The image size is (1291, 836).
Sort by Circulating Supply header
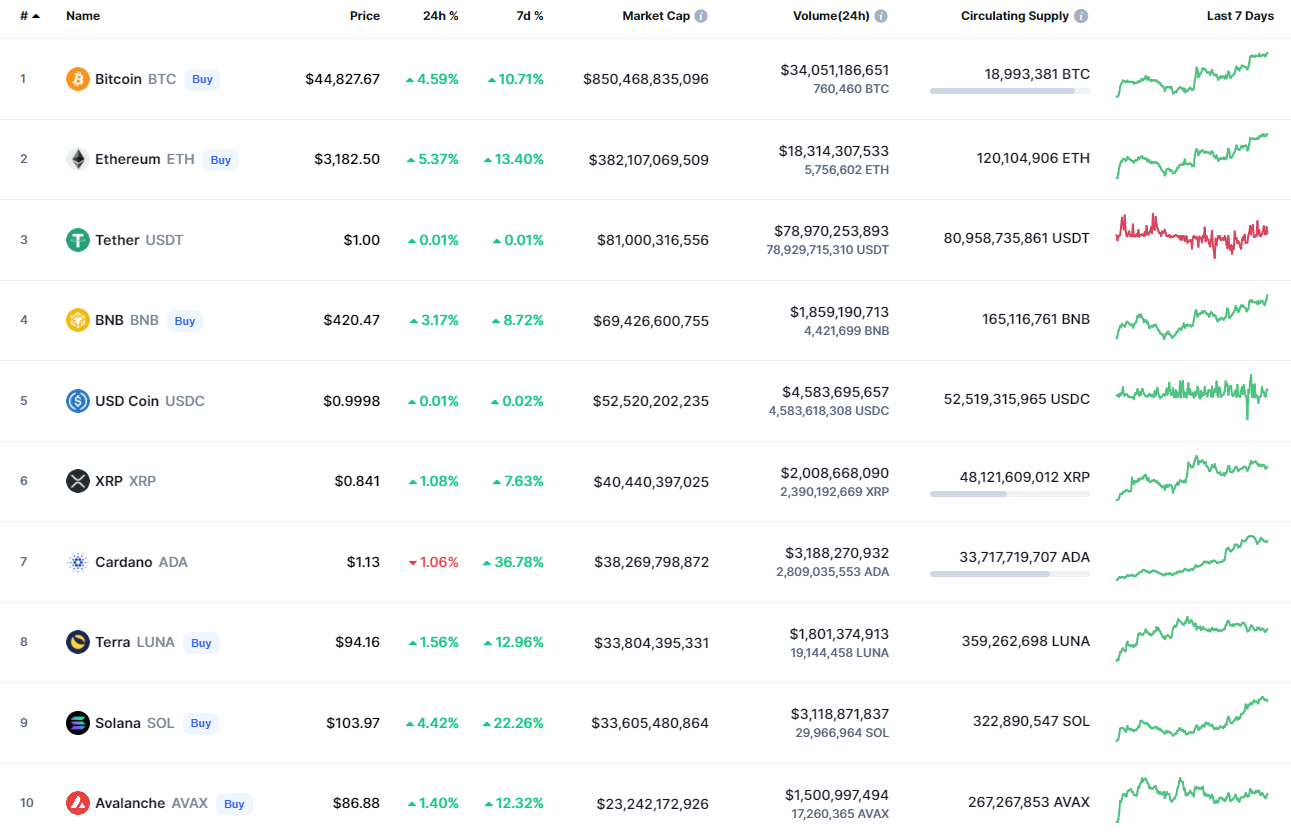tap(1015, 16)
